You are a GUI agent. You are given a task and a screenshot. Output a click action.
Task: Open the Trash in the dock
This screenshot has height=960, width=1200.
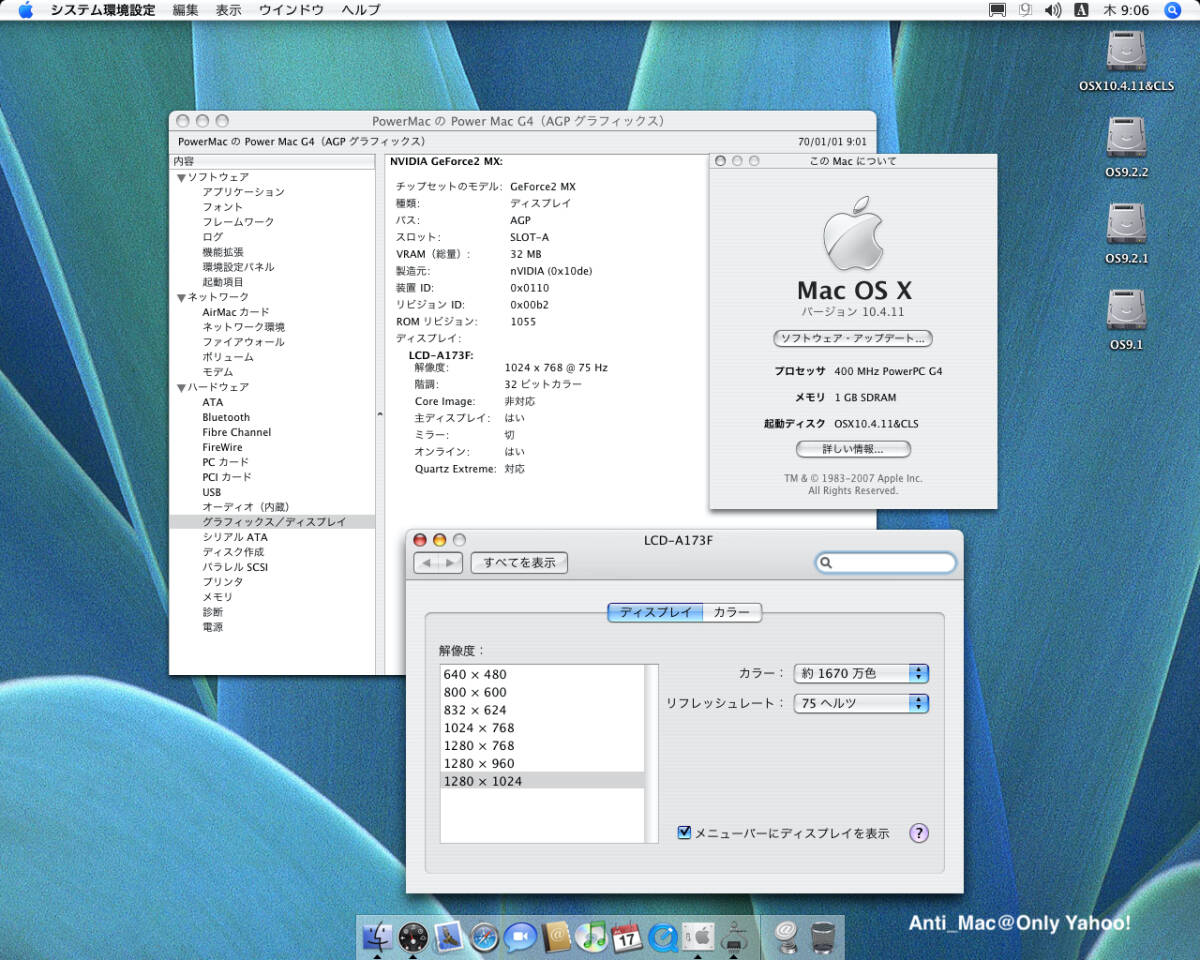pos(822,936)
